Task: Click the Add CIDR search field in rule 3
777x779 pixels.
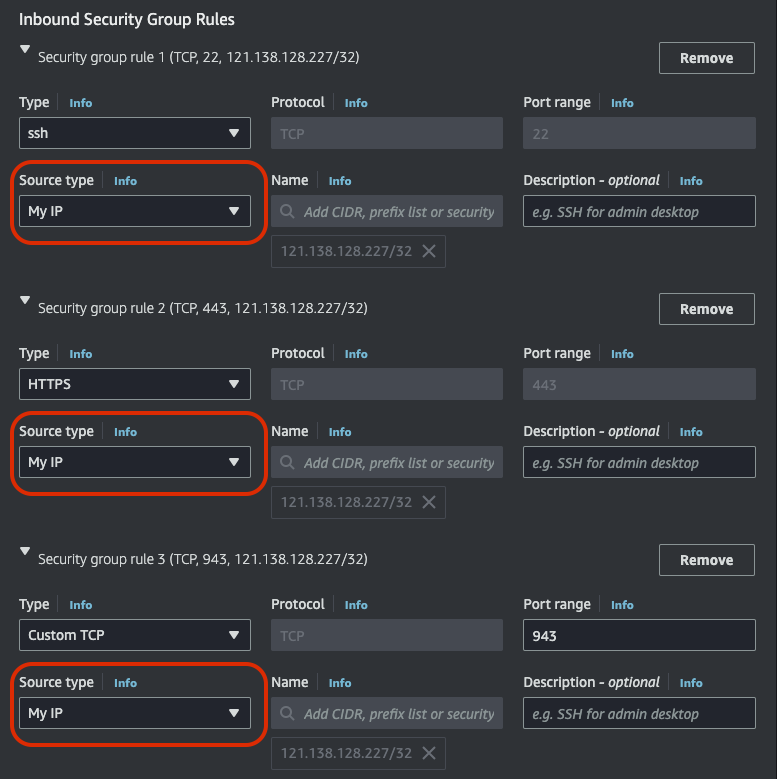Action: (387, 713)
